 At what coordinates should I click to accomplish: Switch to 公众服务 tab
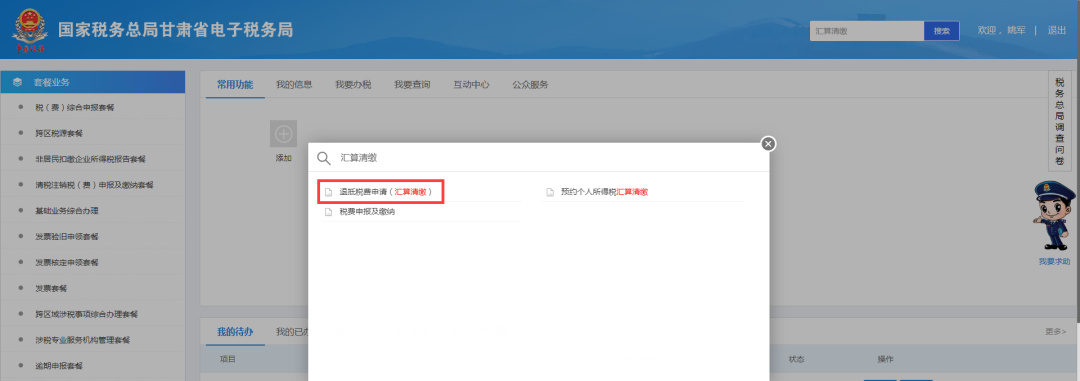pos(530,85)
